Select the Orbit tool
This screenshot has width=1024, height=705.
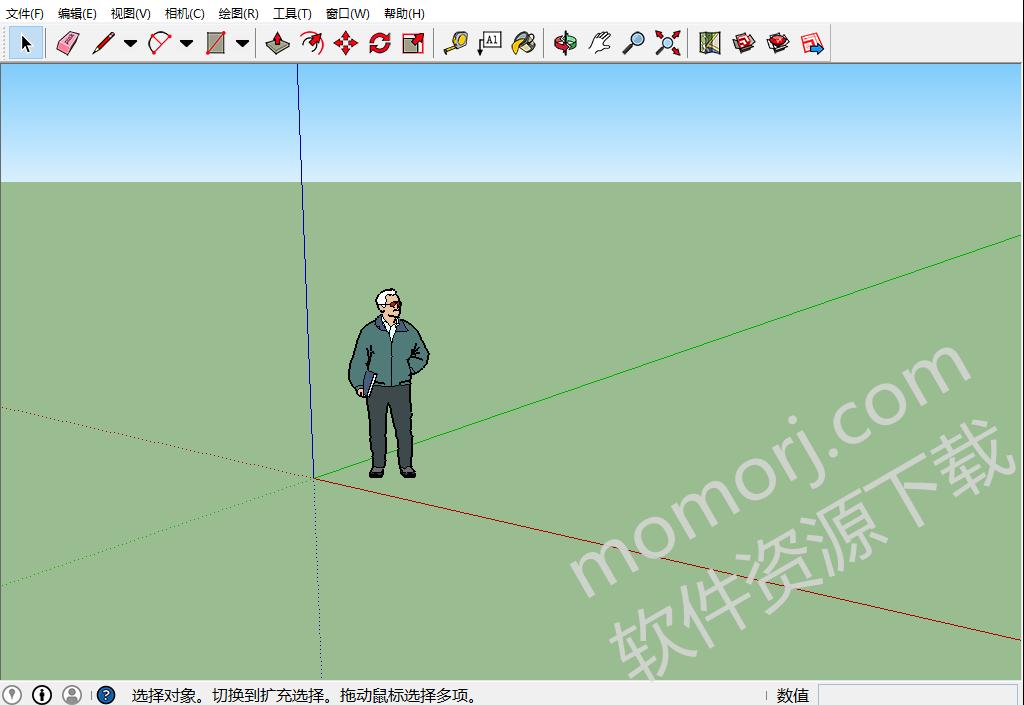[x=565, y=43]
